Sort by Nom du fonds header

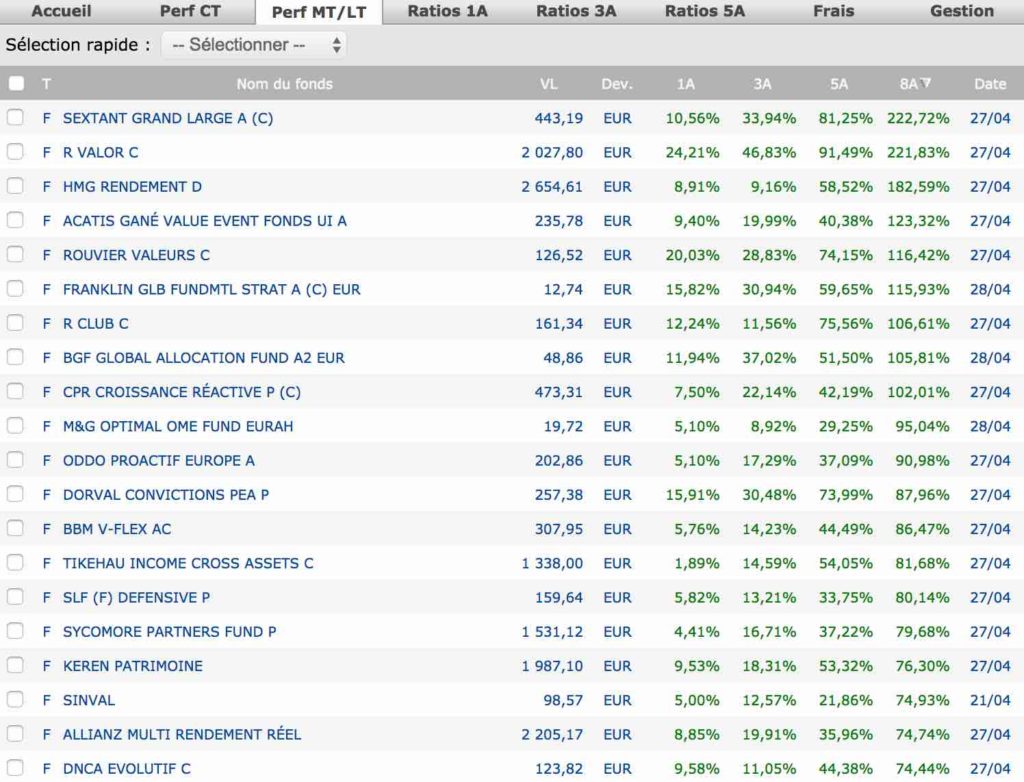[x=284, y=84]
